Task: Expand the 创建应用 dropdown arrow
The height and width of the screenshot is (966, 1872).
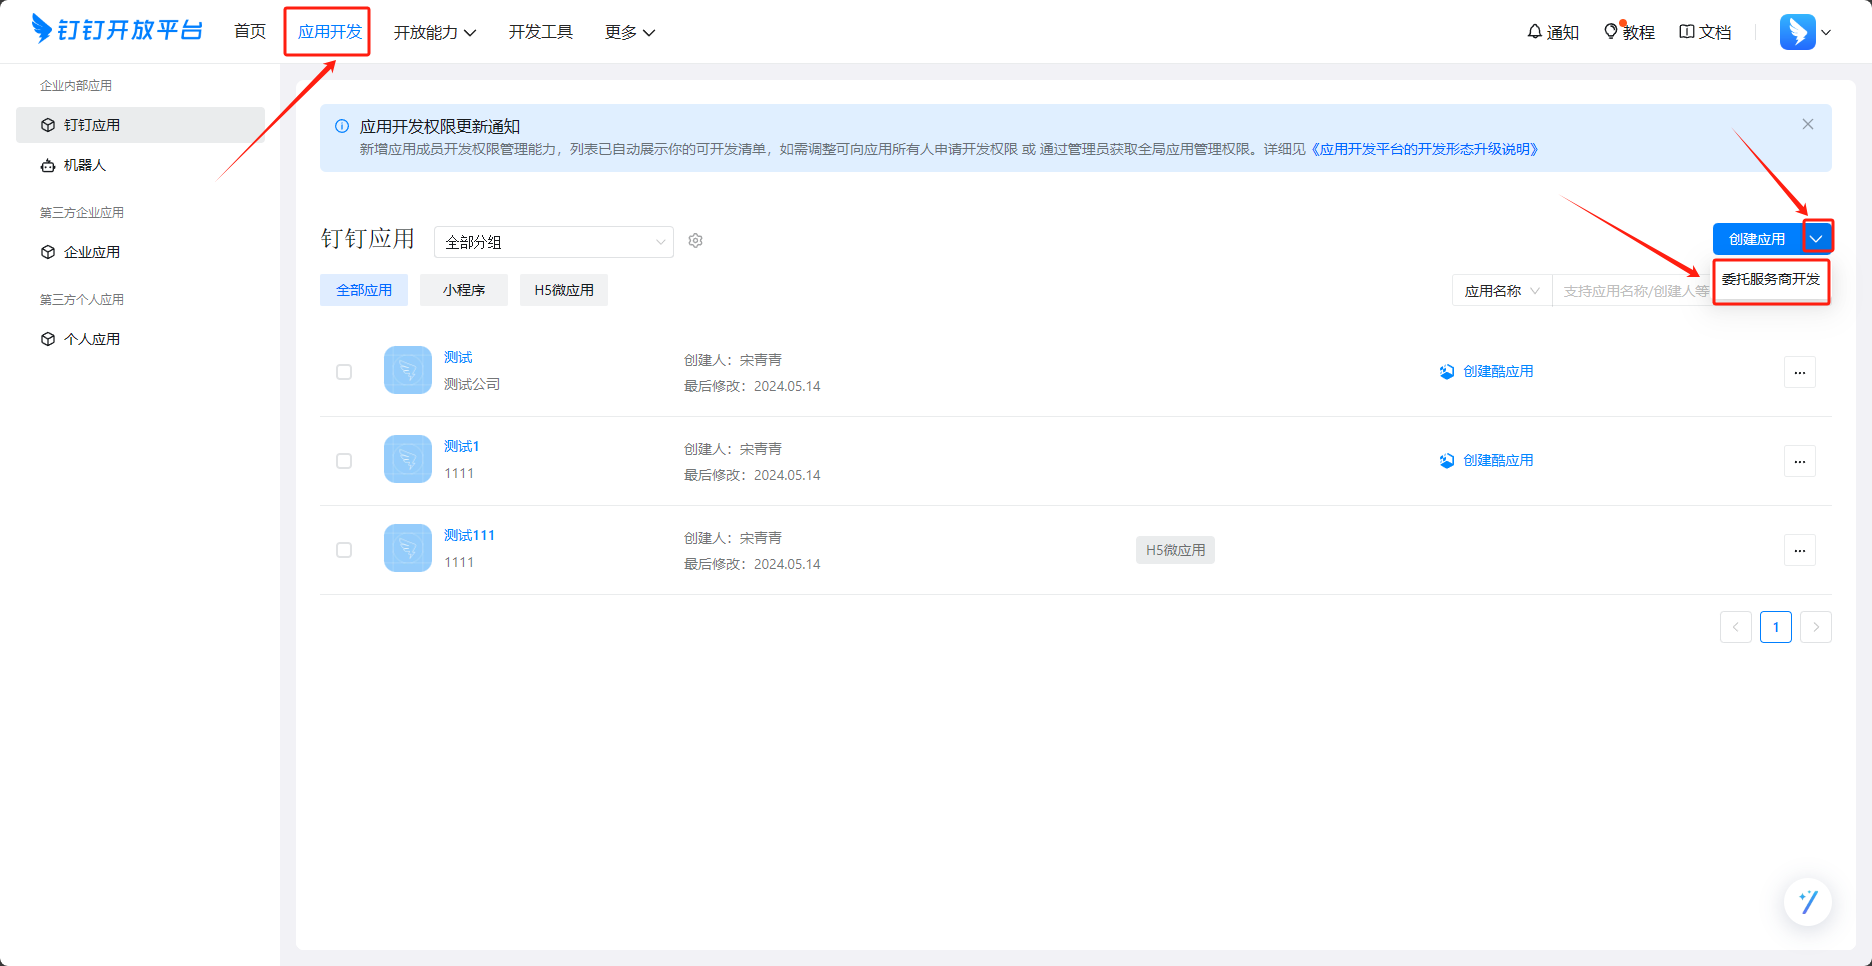Action: [1817, 238]
